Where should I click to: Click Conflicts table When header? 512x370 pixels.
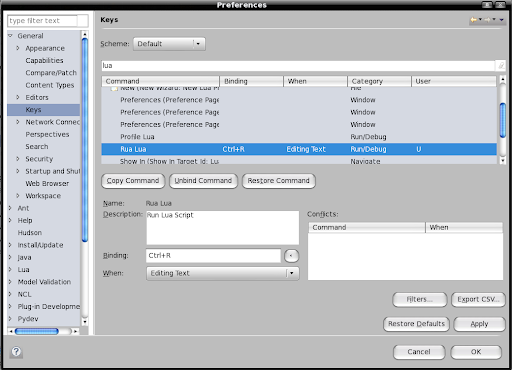pos(464,227)
